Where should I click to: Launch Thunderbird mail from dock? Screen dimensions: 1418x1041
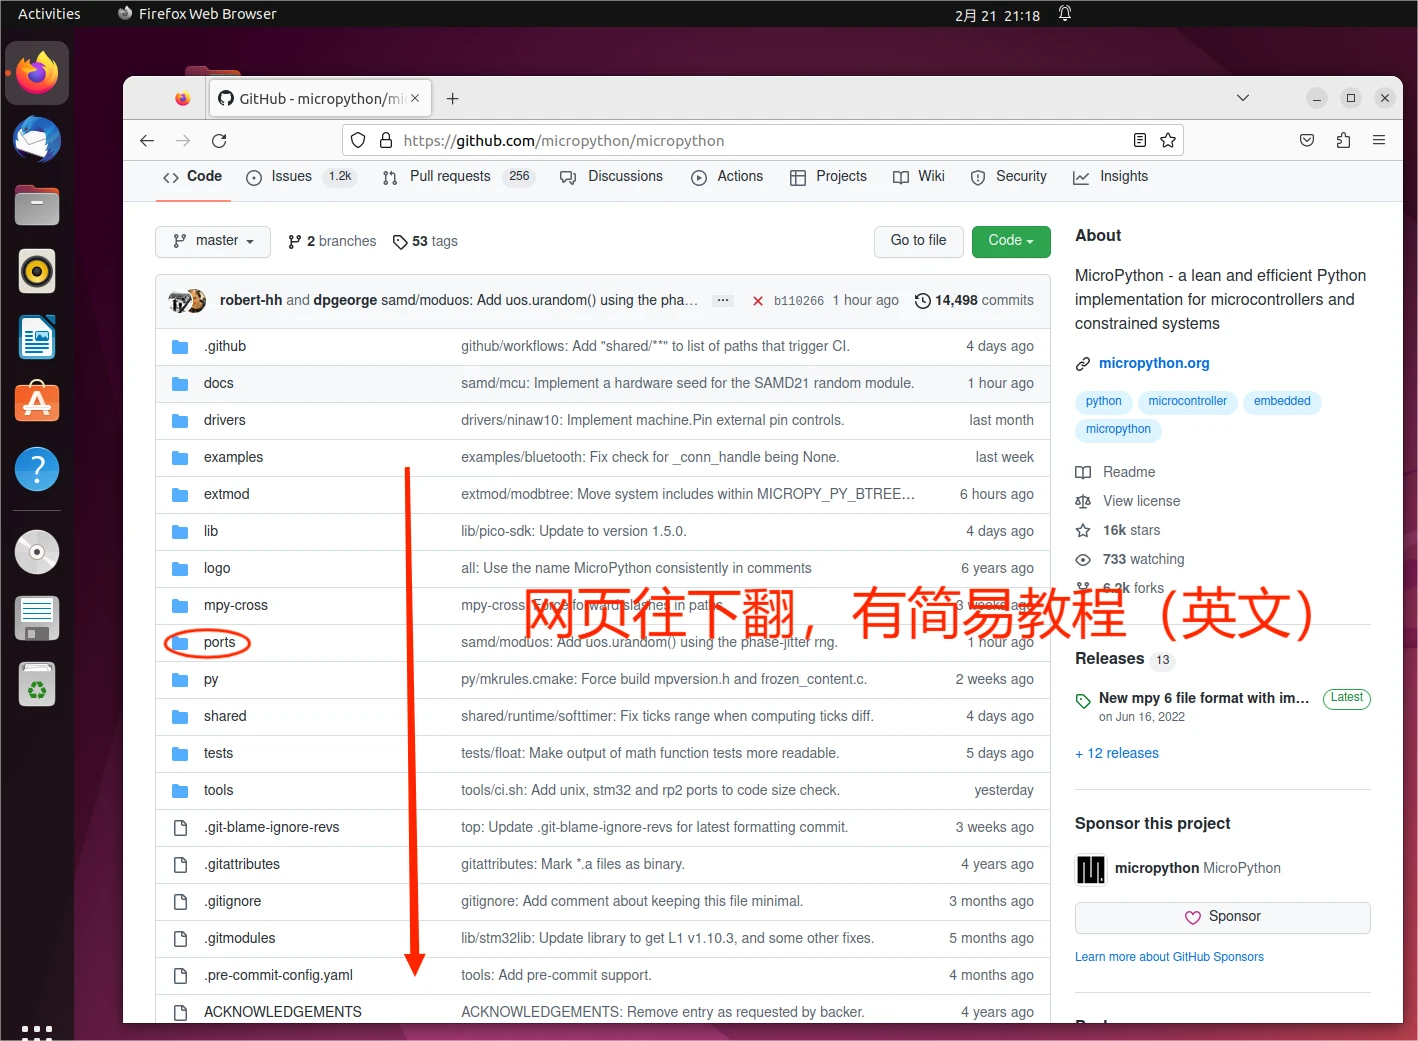(x=37, y=139)
